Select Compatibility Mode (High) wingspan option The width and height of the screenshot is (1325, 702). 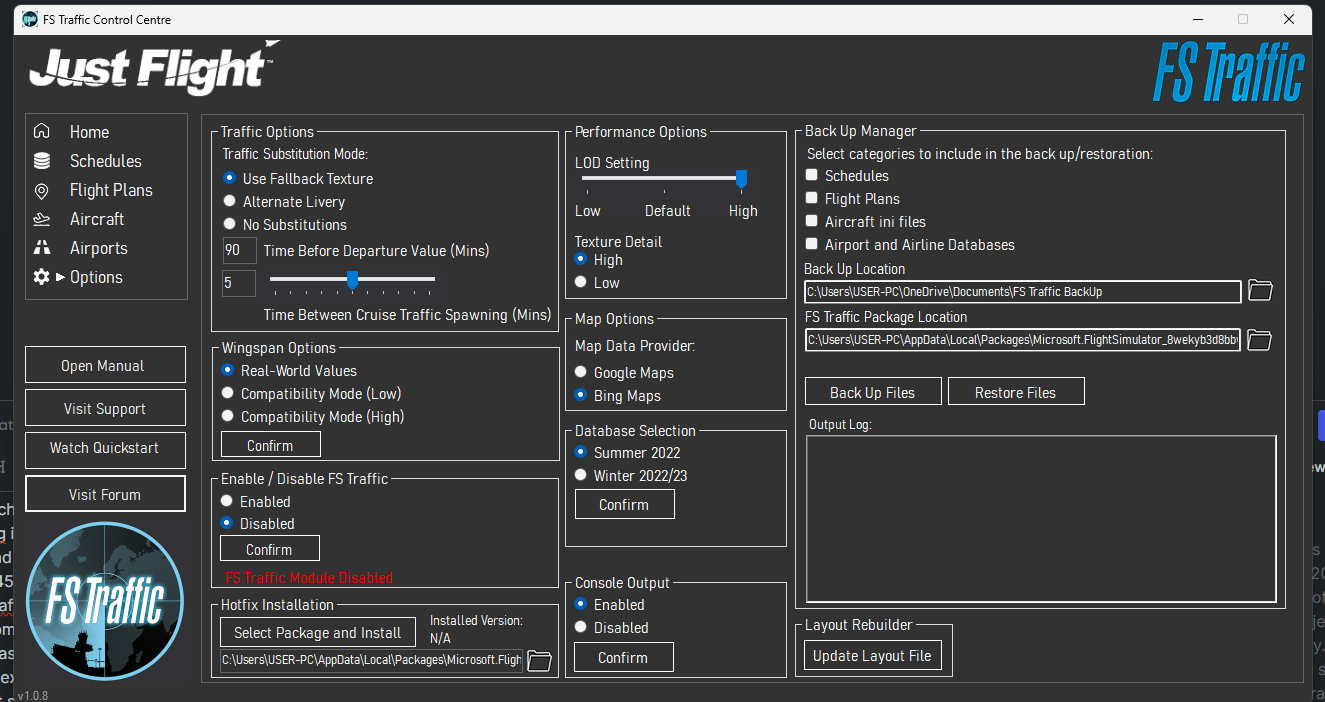[x=228, y=416]
